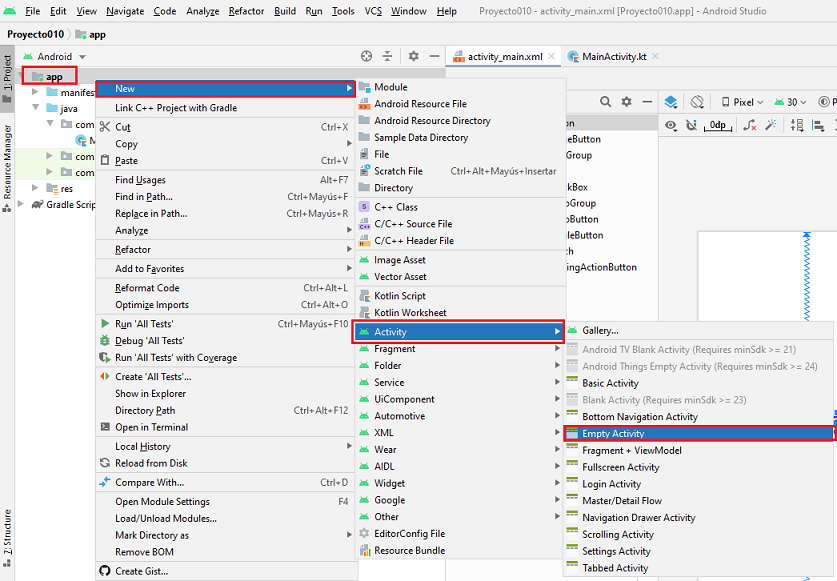Select Settings Activity template
This screenshot has height=581, width=837.
point(699,551)
